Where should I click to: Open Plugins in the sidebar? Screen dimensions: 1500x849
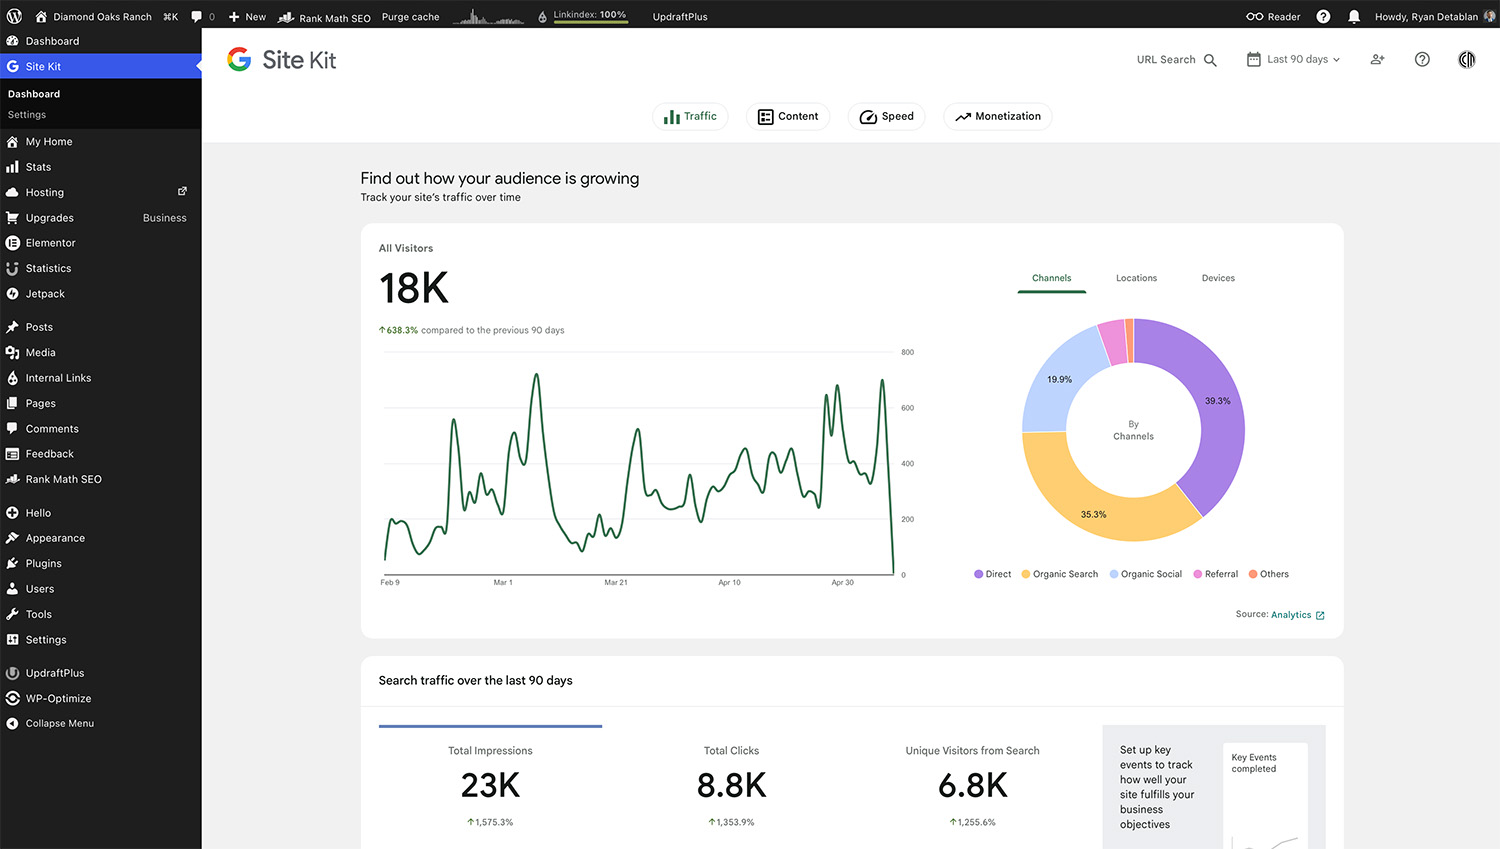click(100, 564)
